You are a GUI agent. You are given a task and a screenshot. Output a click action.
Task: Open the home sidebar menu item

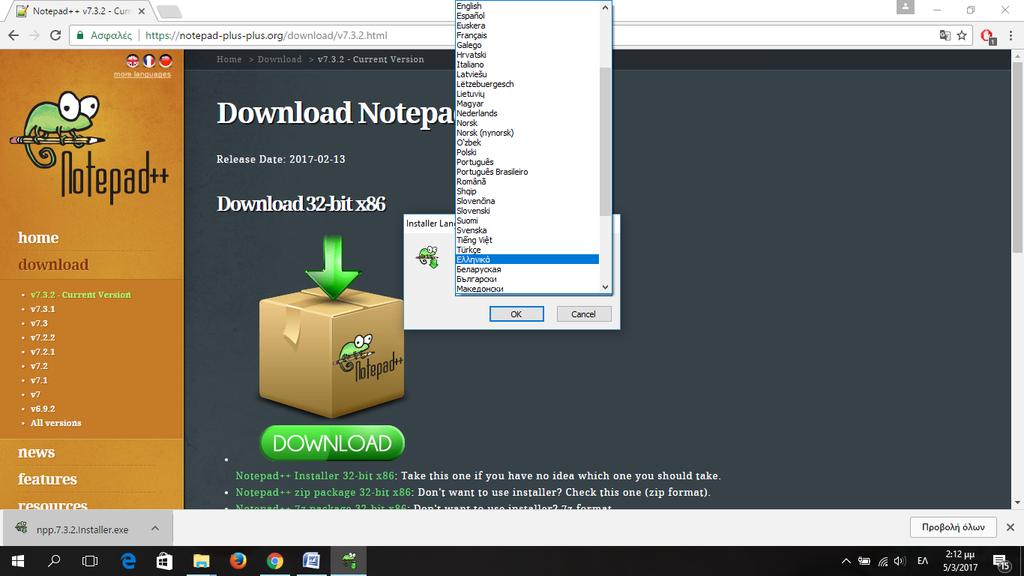click(x=38, y=238)
